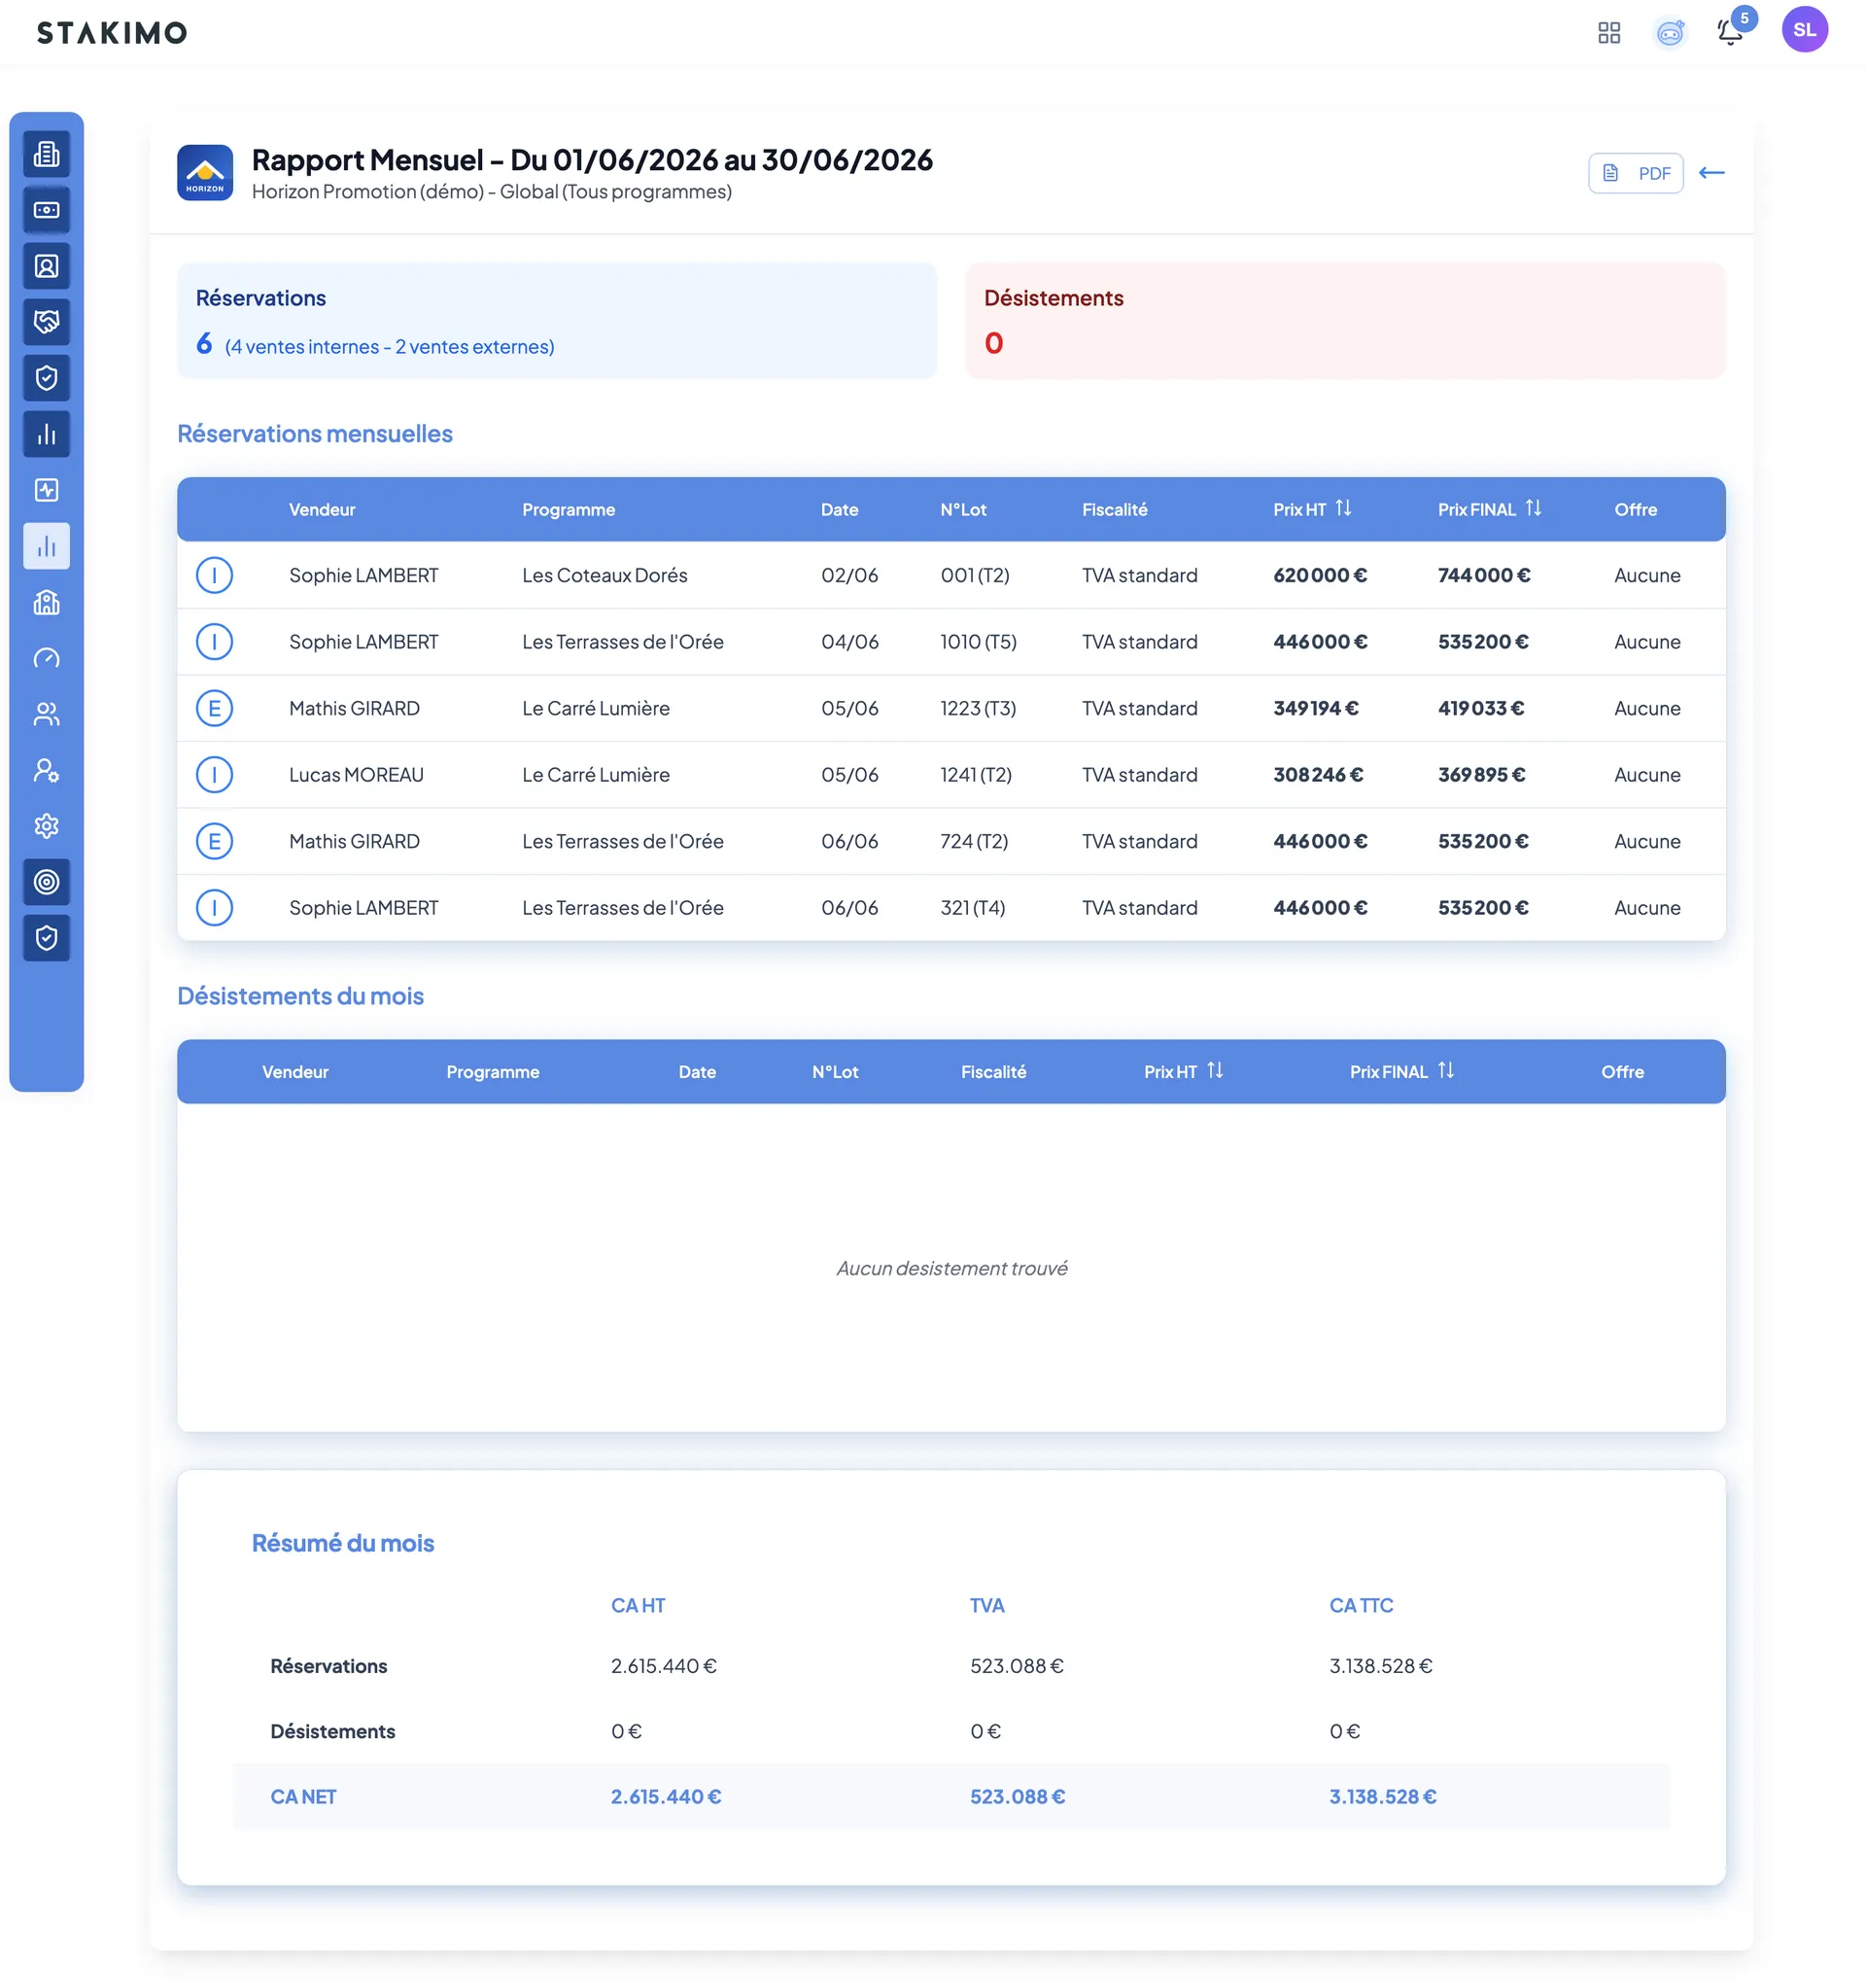Click the Vendeur header in Réservations mensuelles table
The width and height of the screenshot is (1866, 1988).
(322, 509)
